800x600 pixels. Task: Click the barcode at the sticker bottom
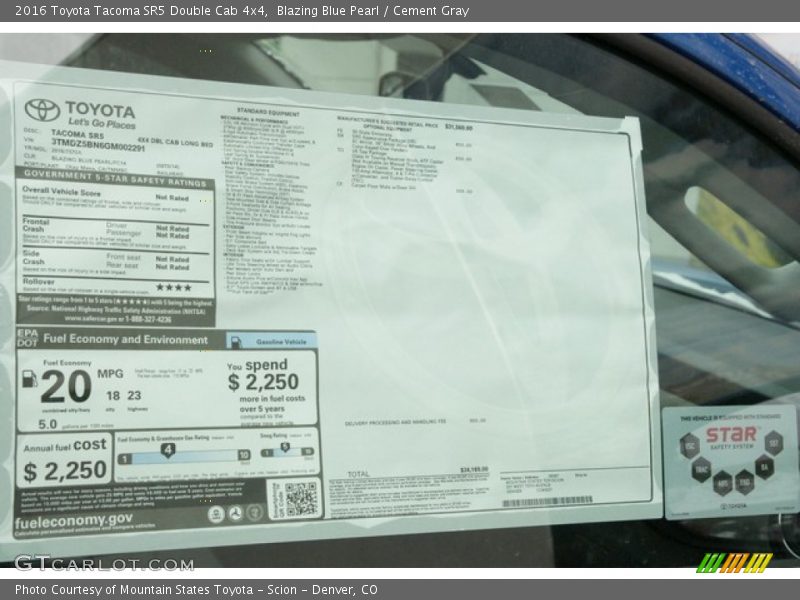click(x=547, y=502)
